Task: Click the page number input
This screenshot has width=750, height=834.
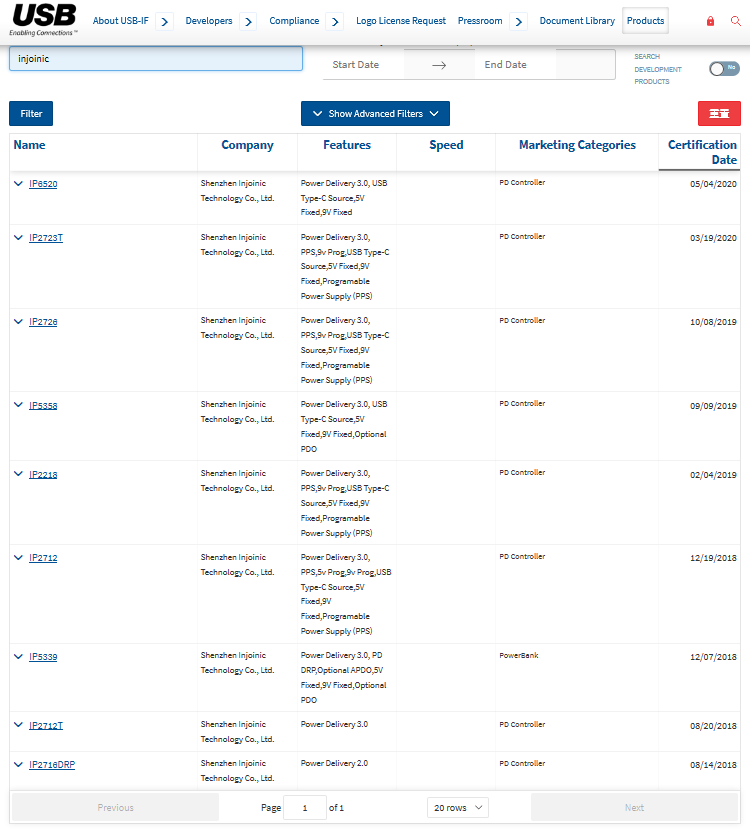Action: point(305,807)
